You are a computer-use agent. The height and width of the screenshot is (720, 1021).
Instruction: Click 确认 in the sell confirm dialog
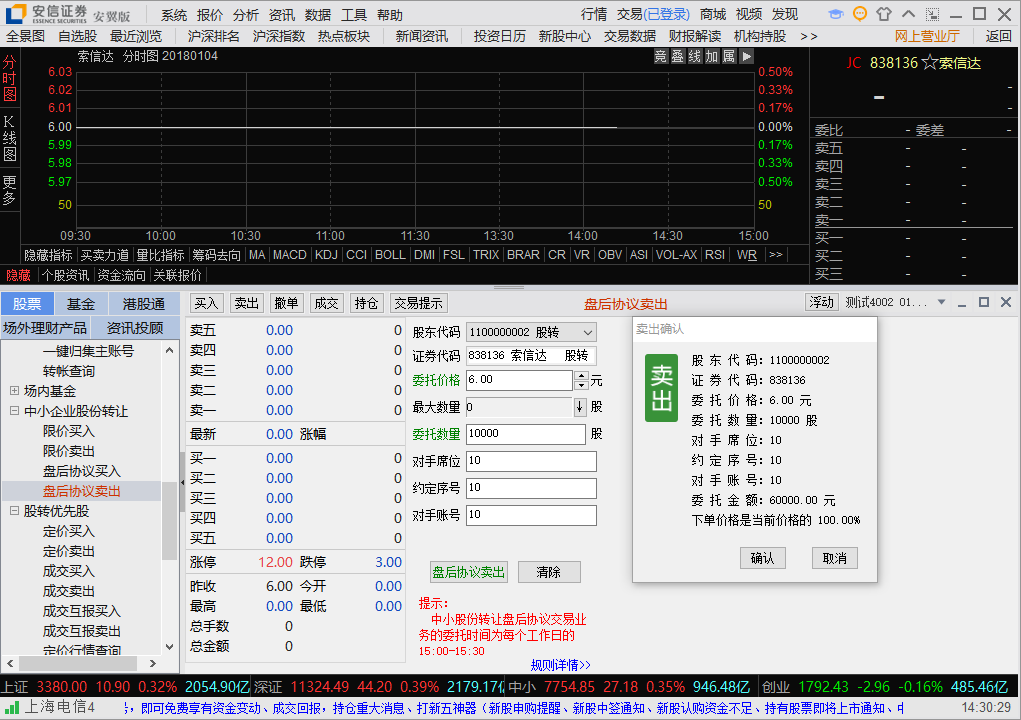coord(762,558)
